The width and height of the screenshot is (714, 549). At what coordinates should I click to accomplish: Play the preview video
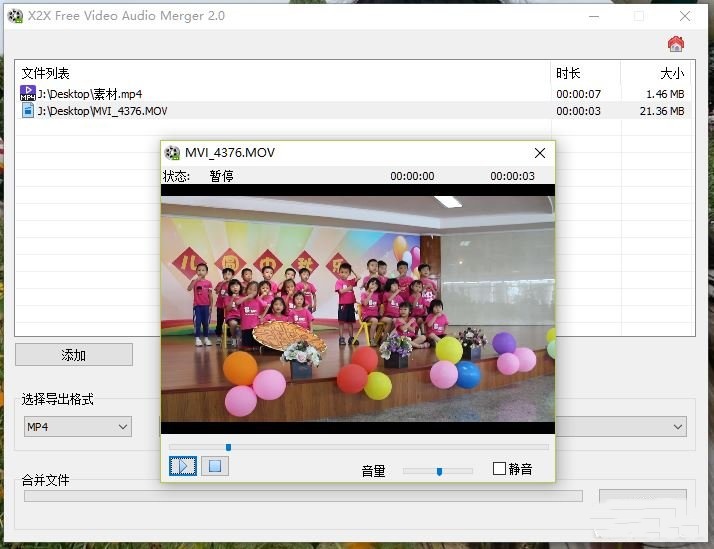pyautogui.click(x=183, y=466)
